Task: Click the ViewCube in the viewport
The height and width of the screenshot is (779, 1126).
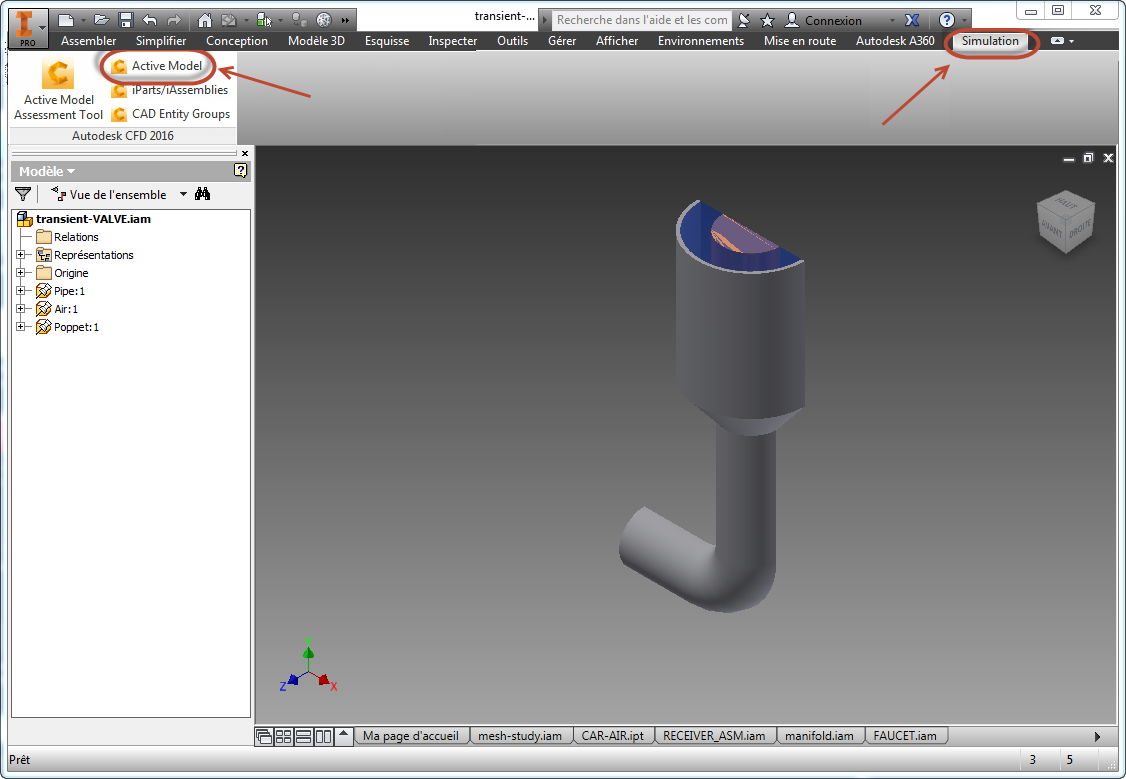Action: click(1065, 222)
